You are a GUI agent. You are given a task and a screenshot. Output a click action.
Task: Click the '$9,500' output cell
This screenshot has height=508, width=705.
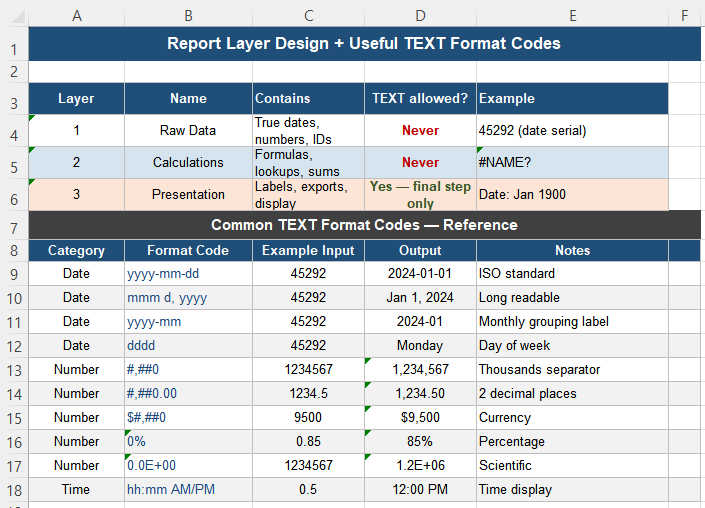pyautogui.click(x=420, y=418)
